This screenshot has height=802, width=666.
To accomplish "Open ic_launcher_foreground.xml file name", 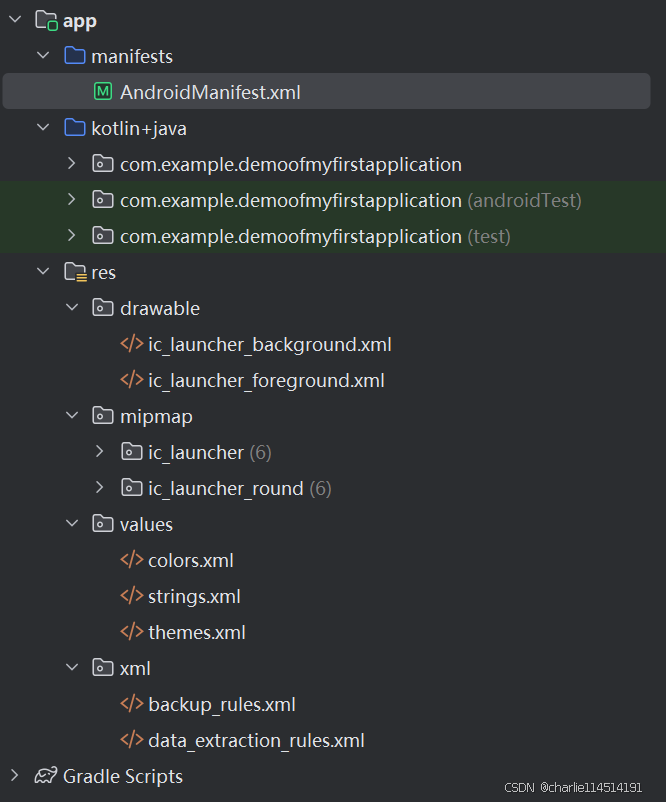I will pyautogui.click(x=266, y=381).
